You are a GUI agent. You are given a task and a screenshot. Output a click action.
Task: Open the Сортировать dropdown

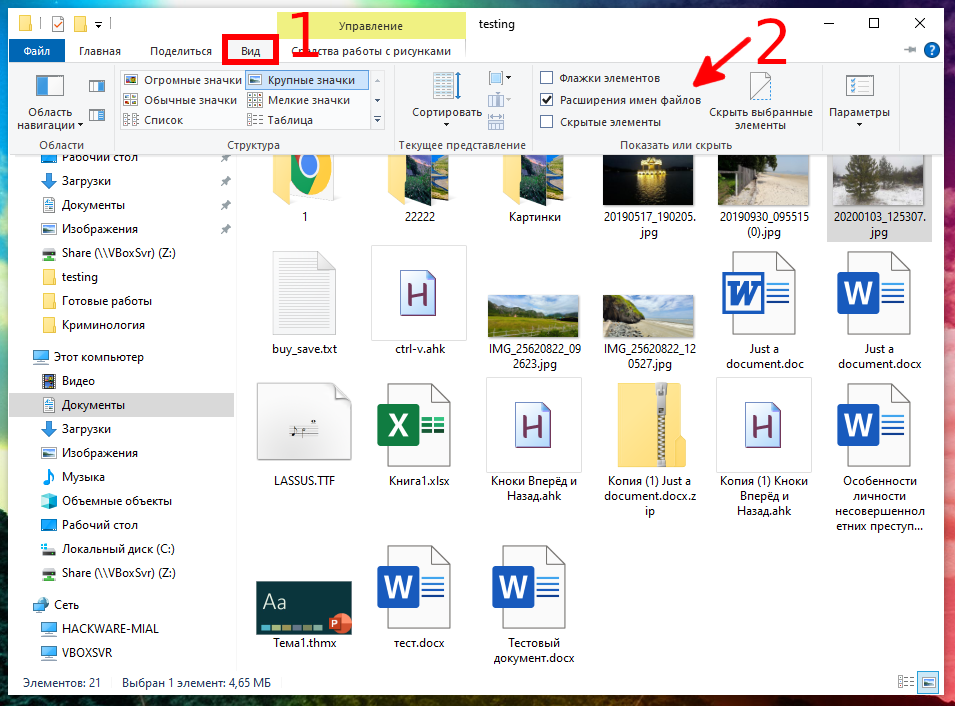click(x=446, y=100)
